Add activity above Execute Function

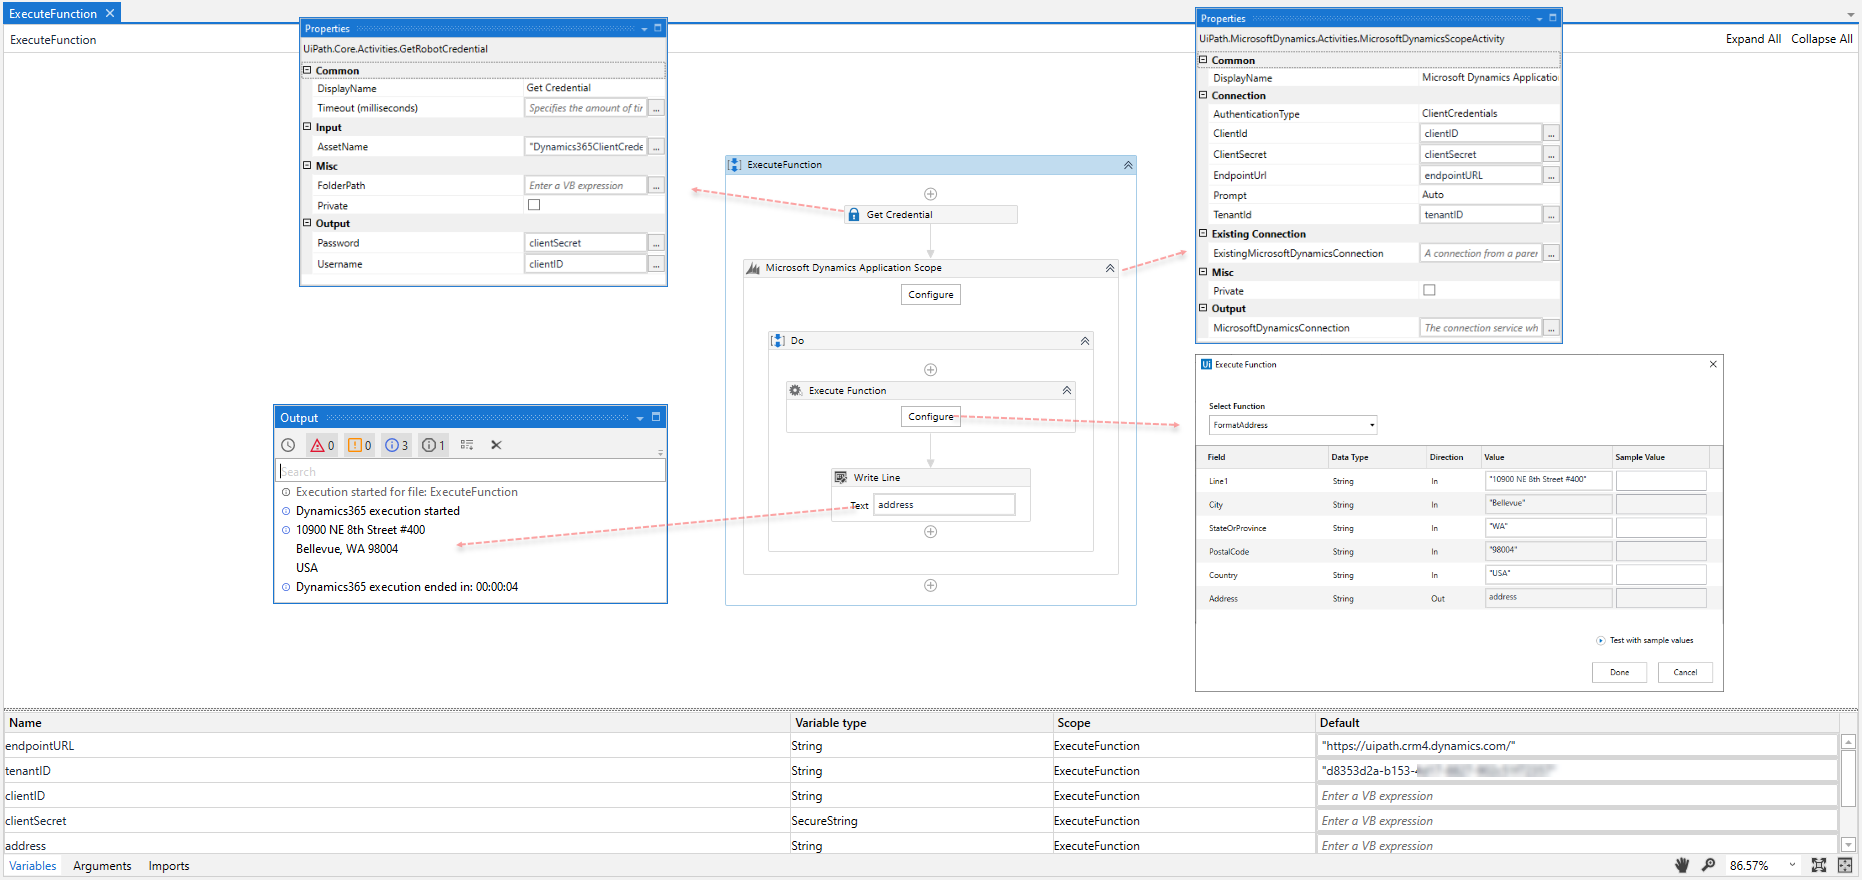[x=930, y=370]
